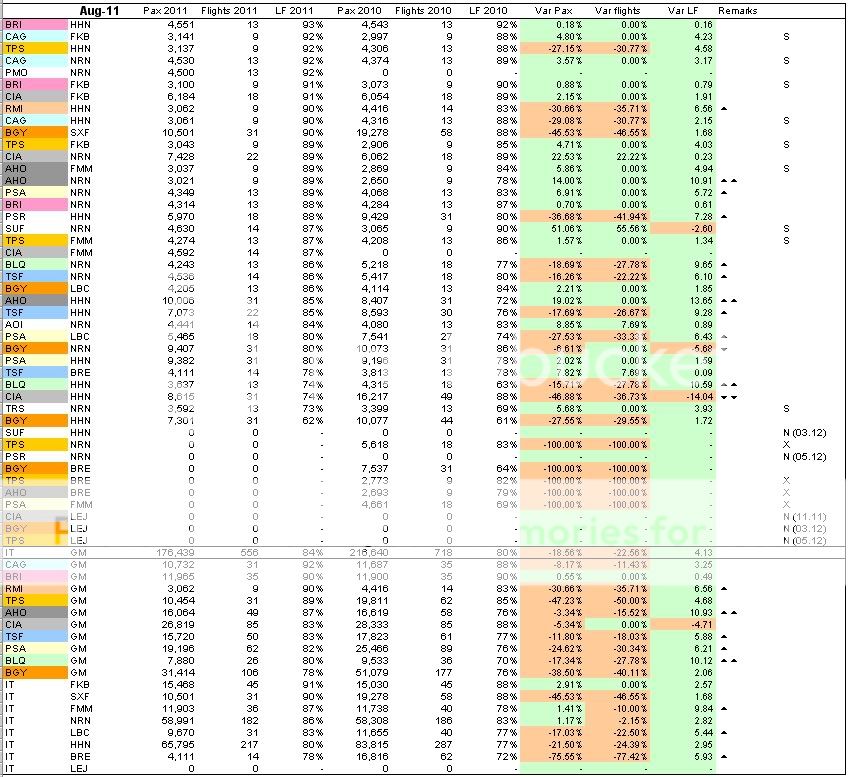
Task: Click the up-arrow beside 5.72 in PSA NRN row
Action: coord(724,192)
